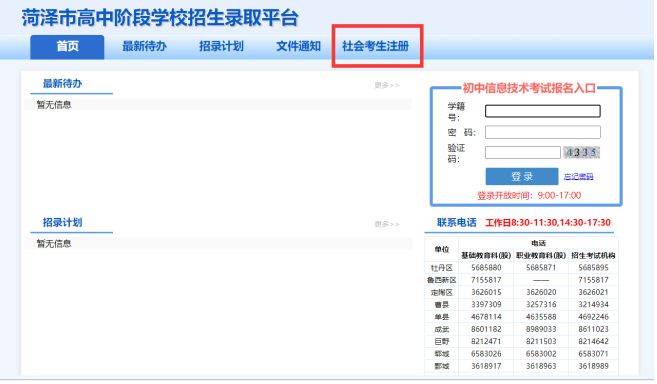Open the 招录计划 navigation tab
This screenshot has height=384, width=657.
click(x=221, y=46)
